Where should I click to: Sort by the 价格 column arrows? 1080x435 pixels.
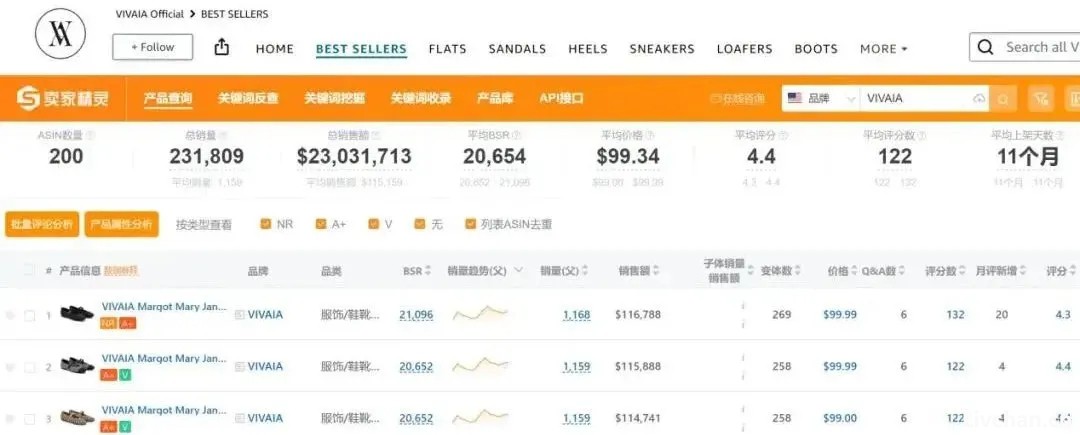coord(855,271)
